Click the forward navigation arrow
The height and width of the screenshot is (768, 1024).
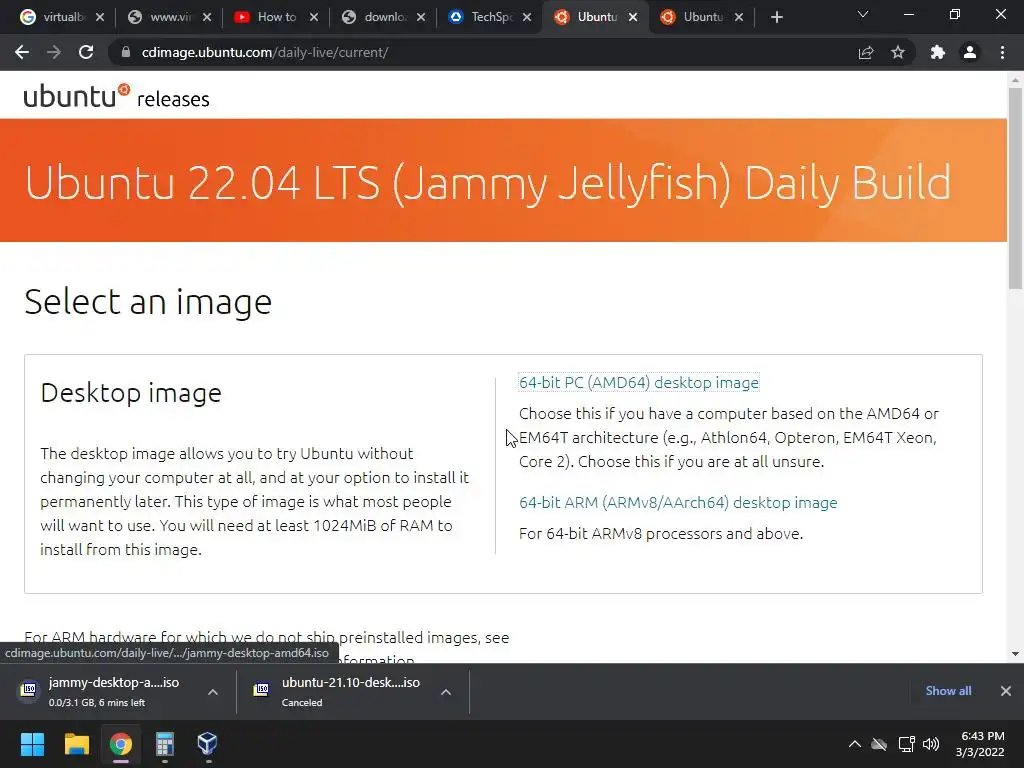[x=54, y=52]
